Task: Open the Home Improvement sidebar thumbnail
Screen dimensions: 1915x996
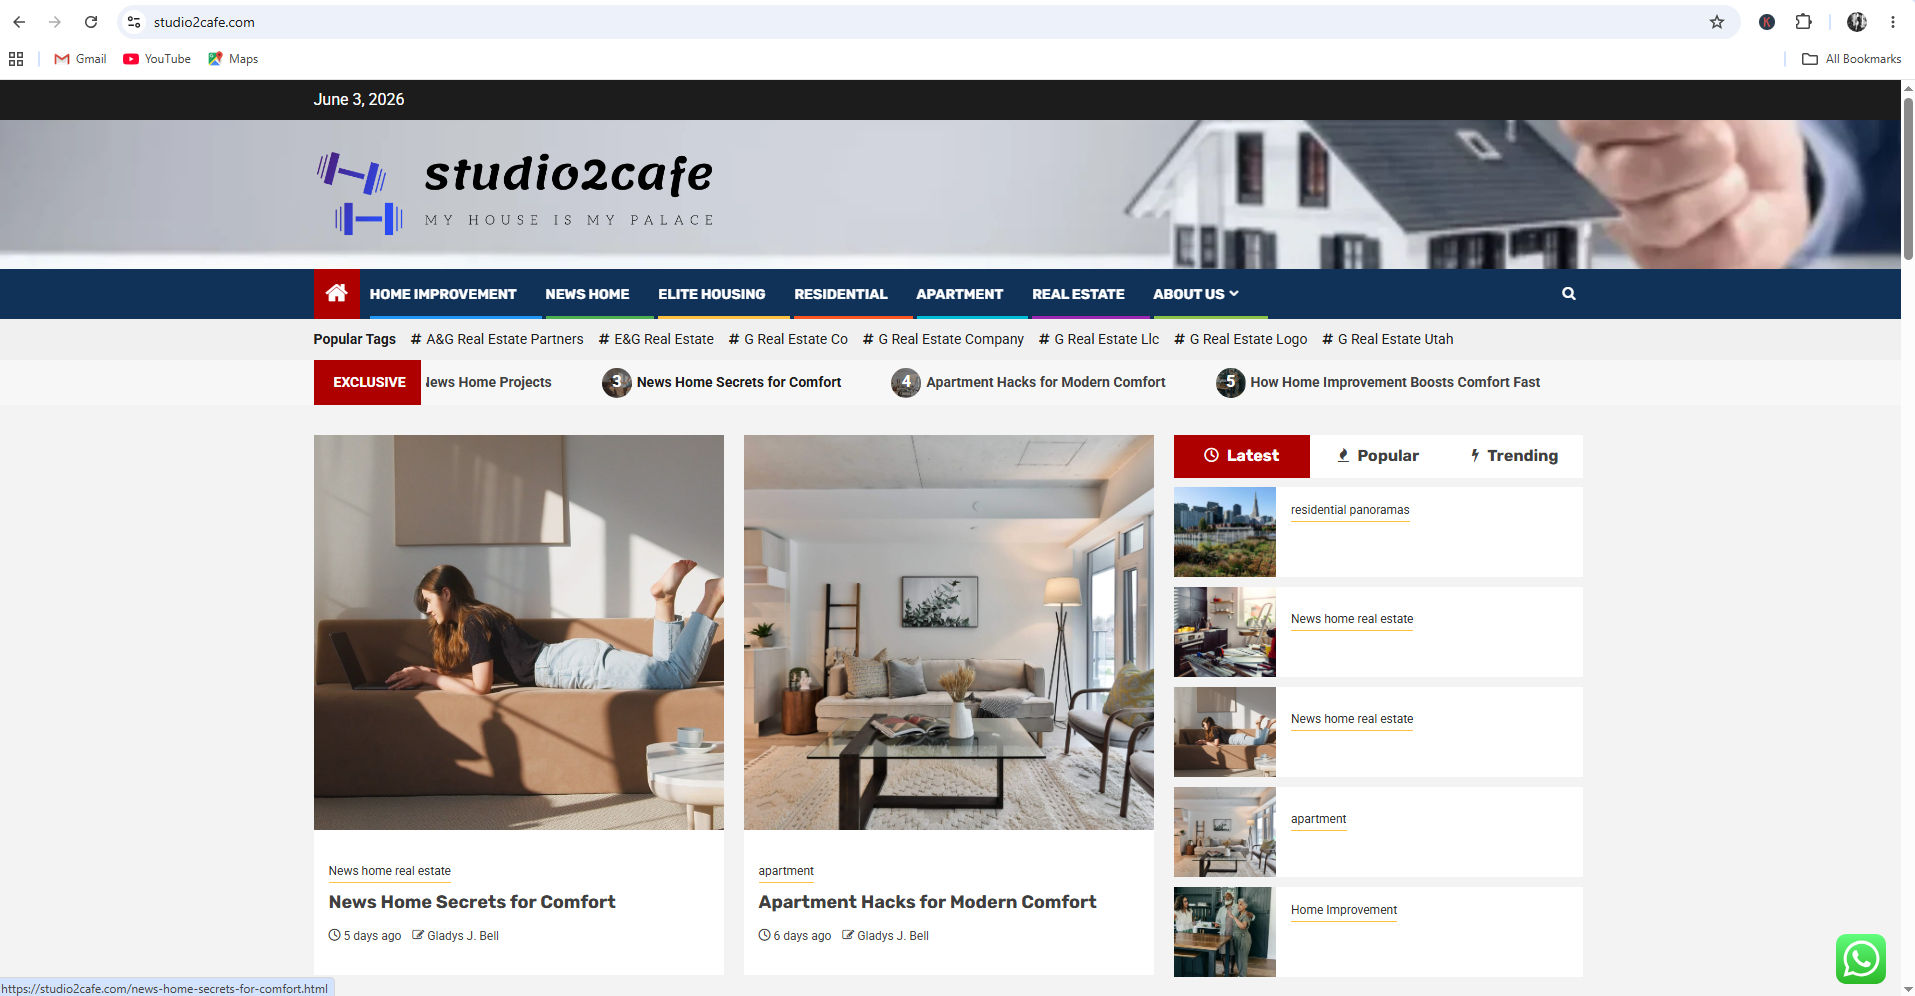Action: 1225,932
